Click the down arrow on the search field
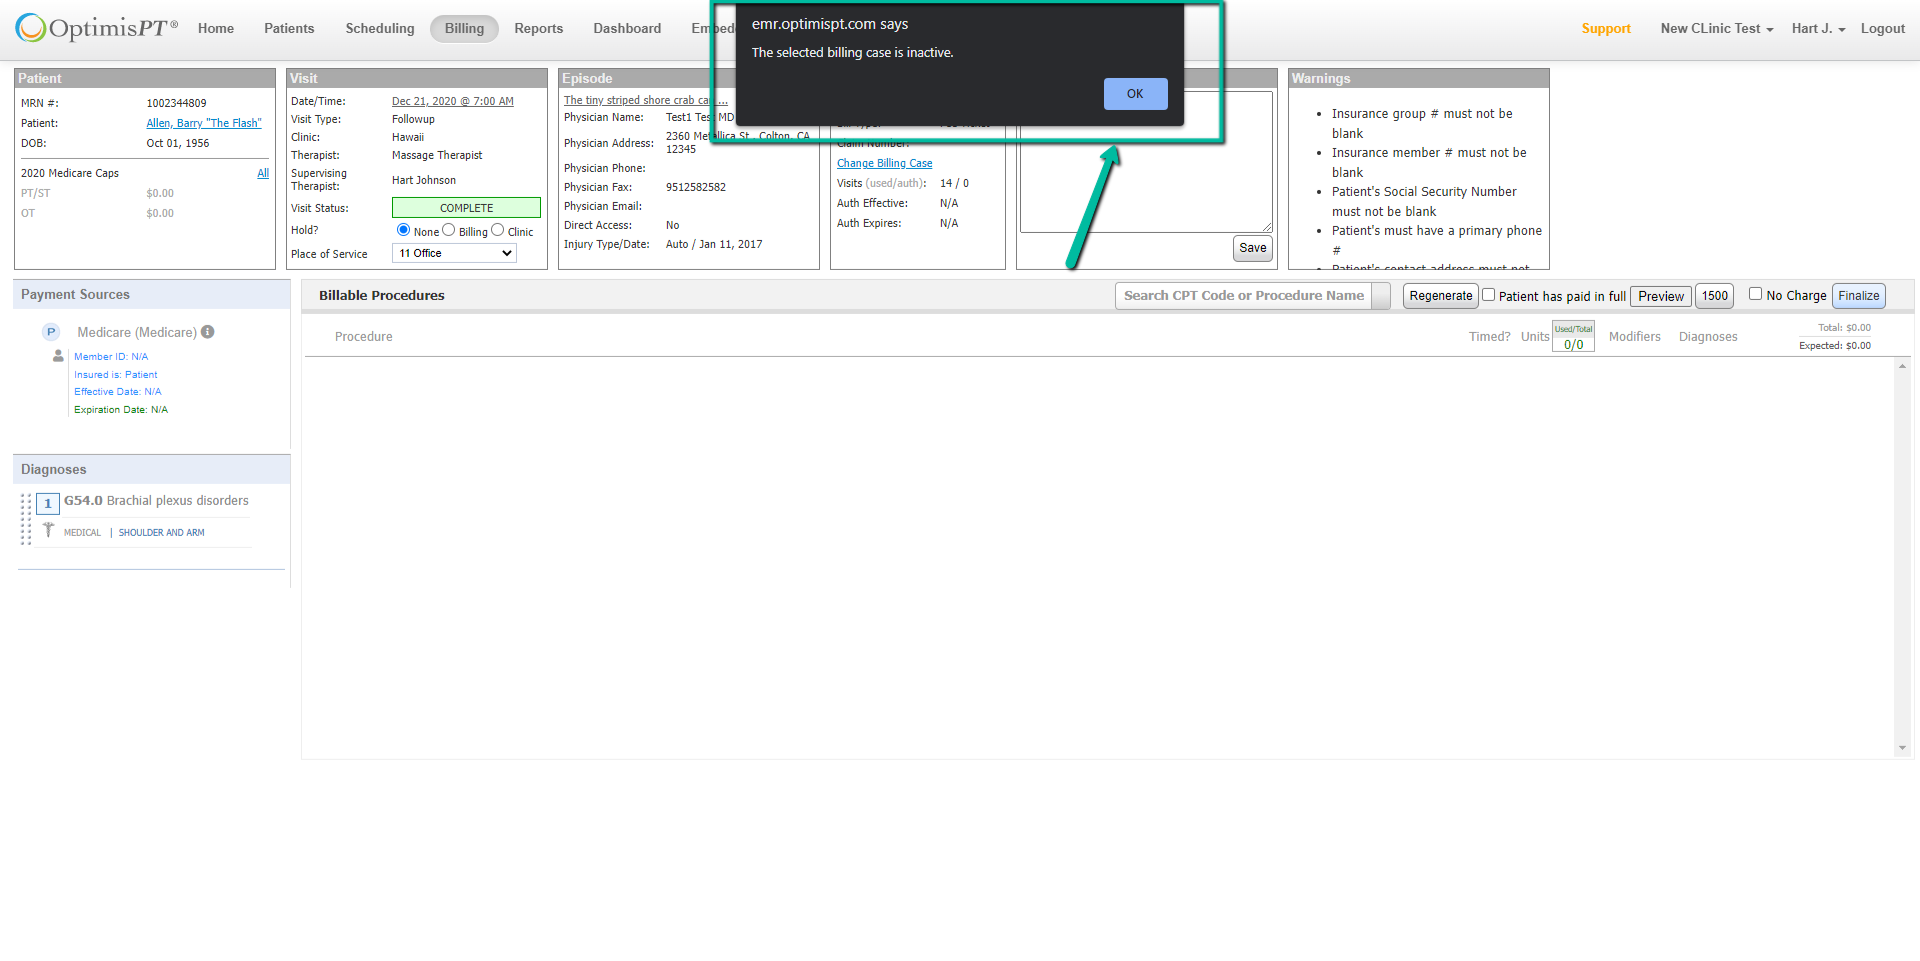Viewport: 1920px width, 961px height. click(x=1381, y=295)
